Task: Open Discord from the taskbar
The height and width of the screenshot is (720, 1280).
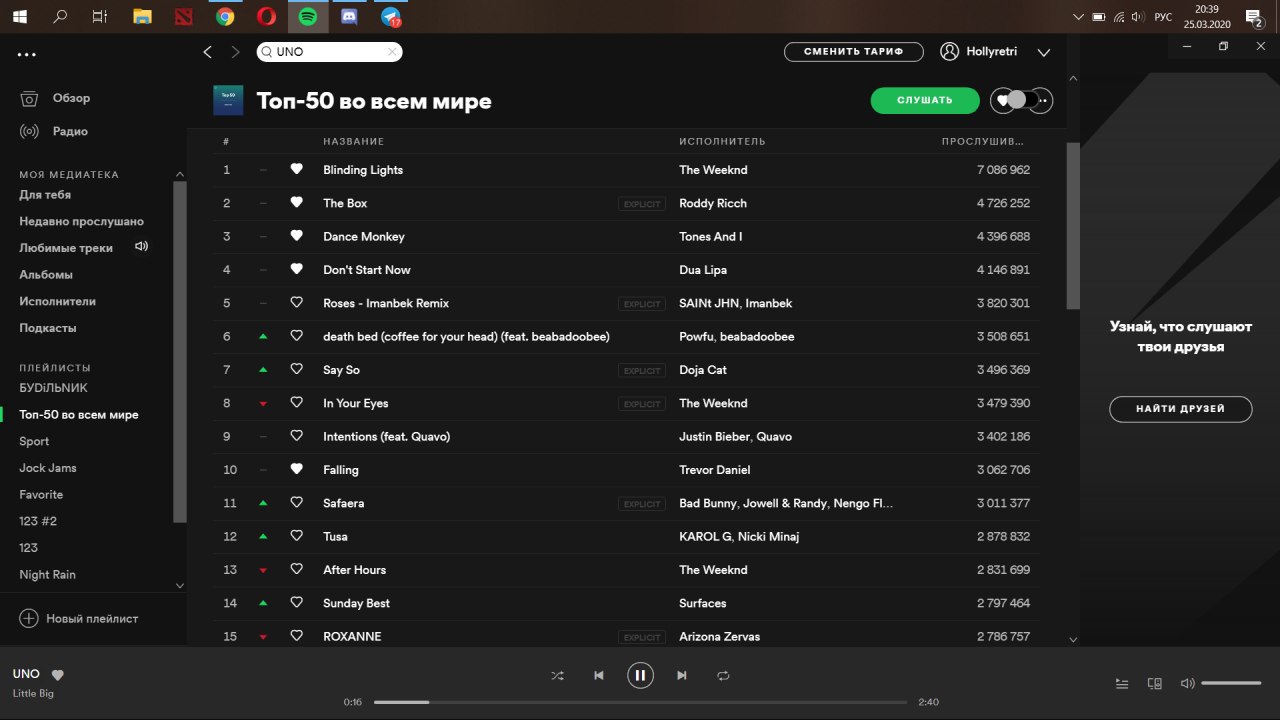Action: click(349, 17)
